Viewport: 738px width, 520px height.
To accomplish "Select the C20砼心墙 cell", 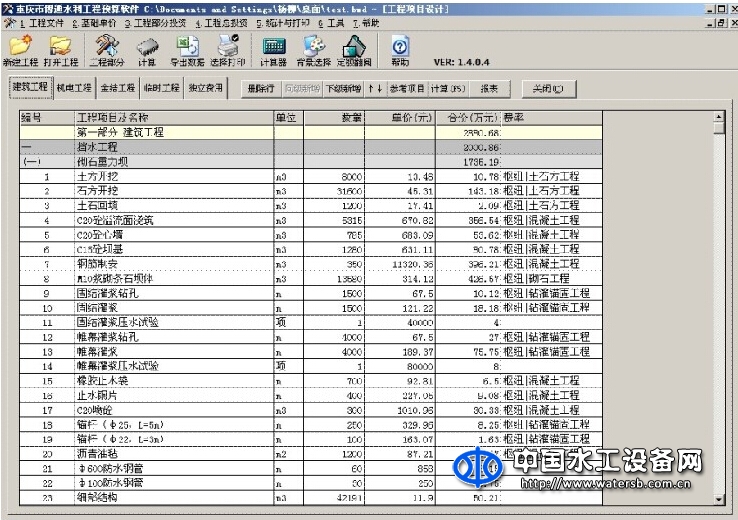I will [x=174, y=235].
